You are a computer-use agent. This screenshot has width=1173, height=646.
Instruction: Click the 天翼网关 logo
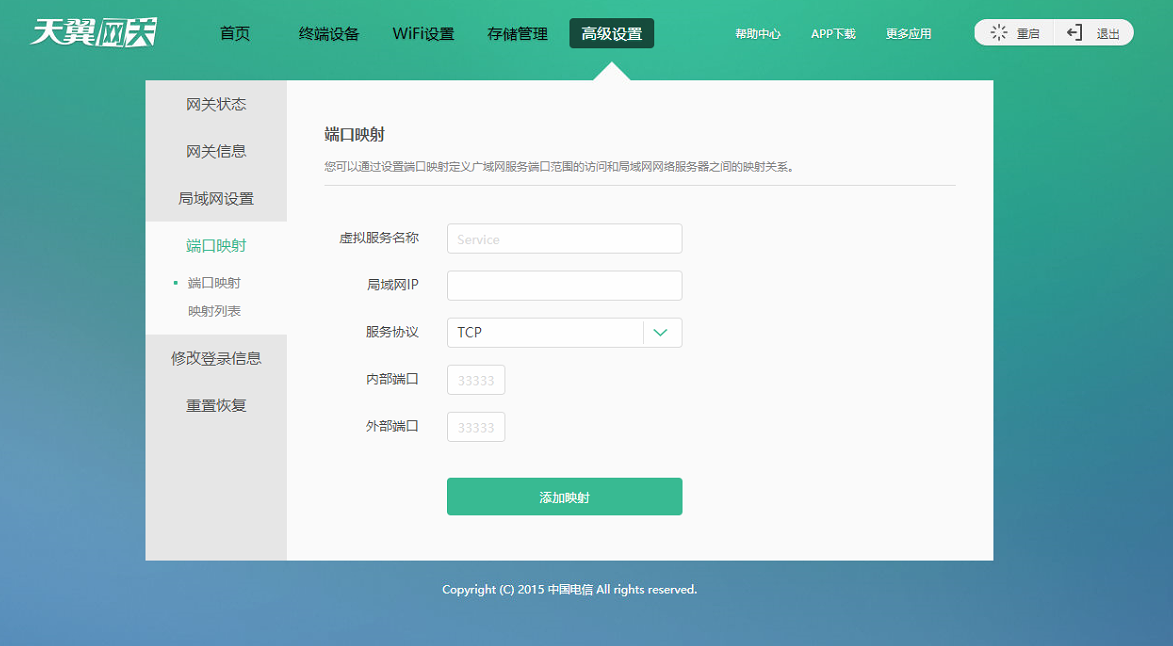tap(93, 33)
